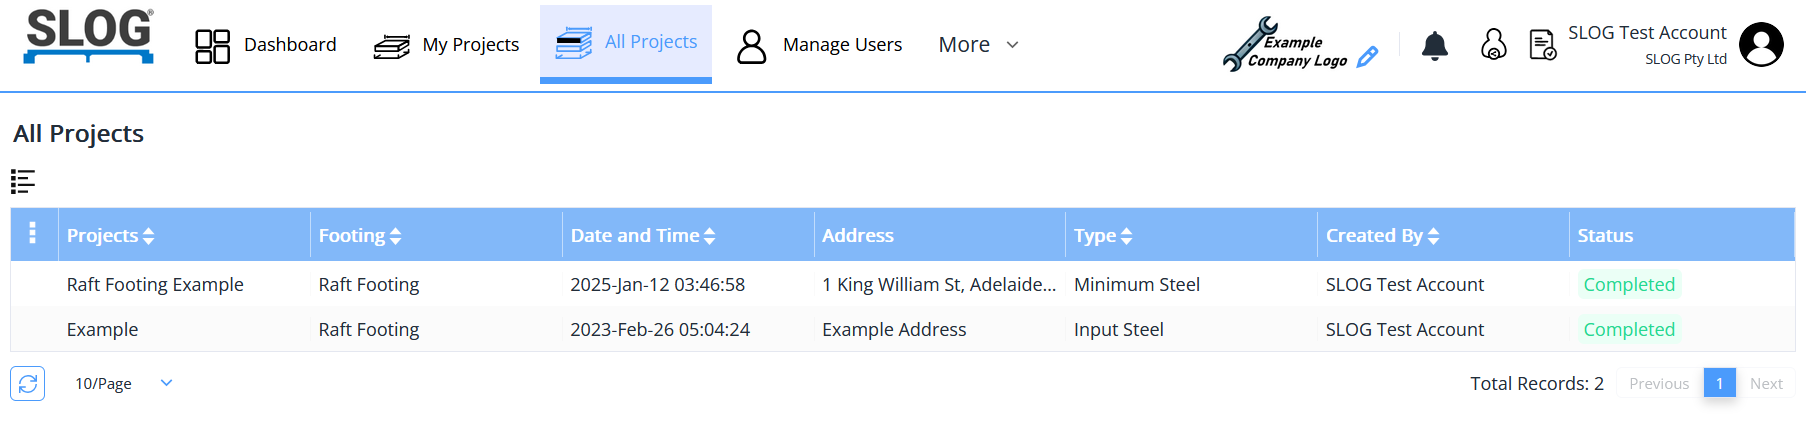Go to the Dashboard tab

[266, 45]
